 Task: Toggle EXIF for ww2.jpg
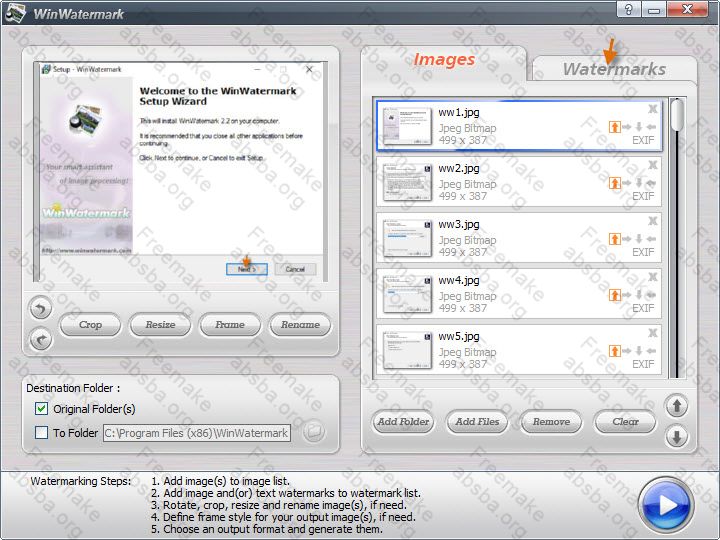(x=643, y=196)
